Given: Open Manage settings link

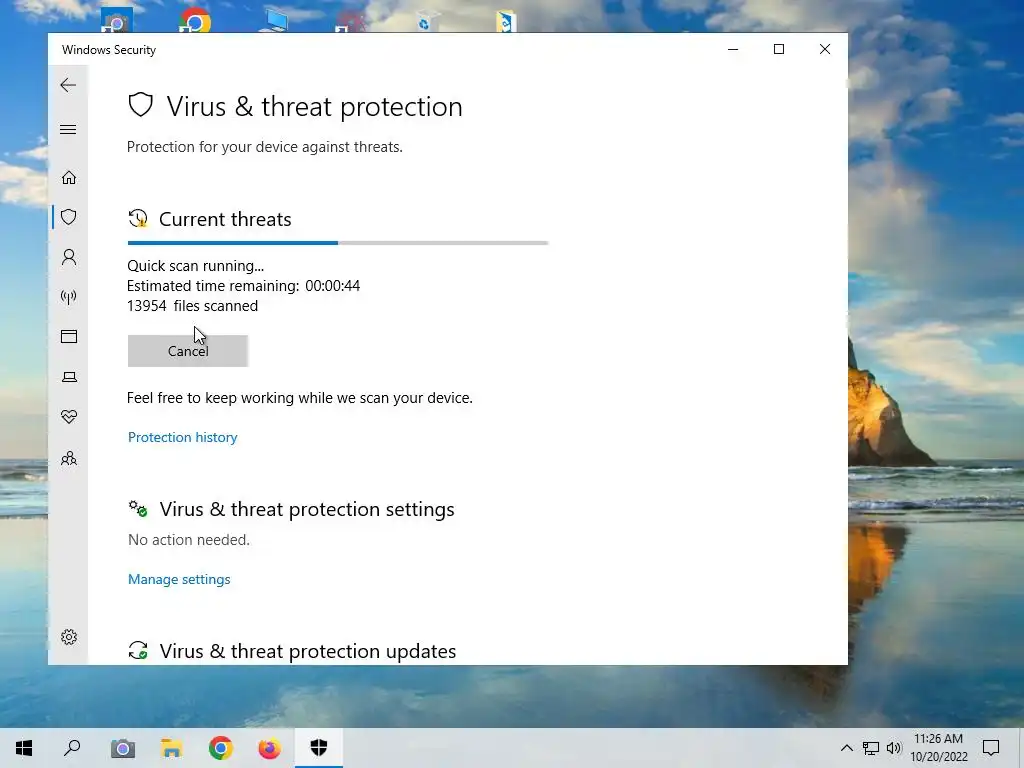Looking at the screenshot, I should click(179, 579).
